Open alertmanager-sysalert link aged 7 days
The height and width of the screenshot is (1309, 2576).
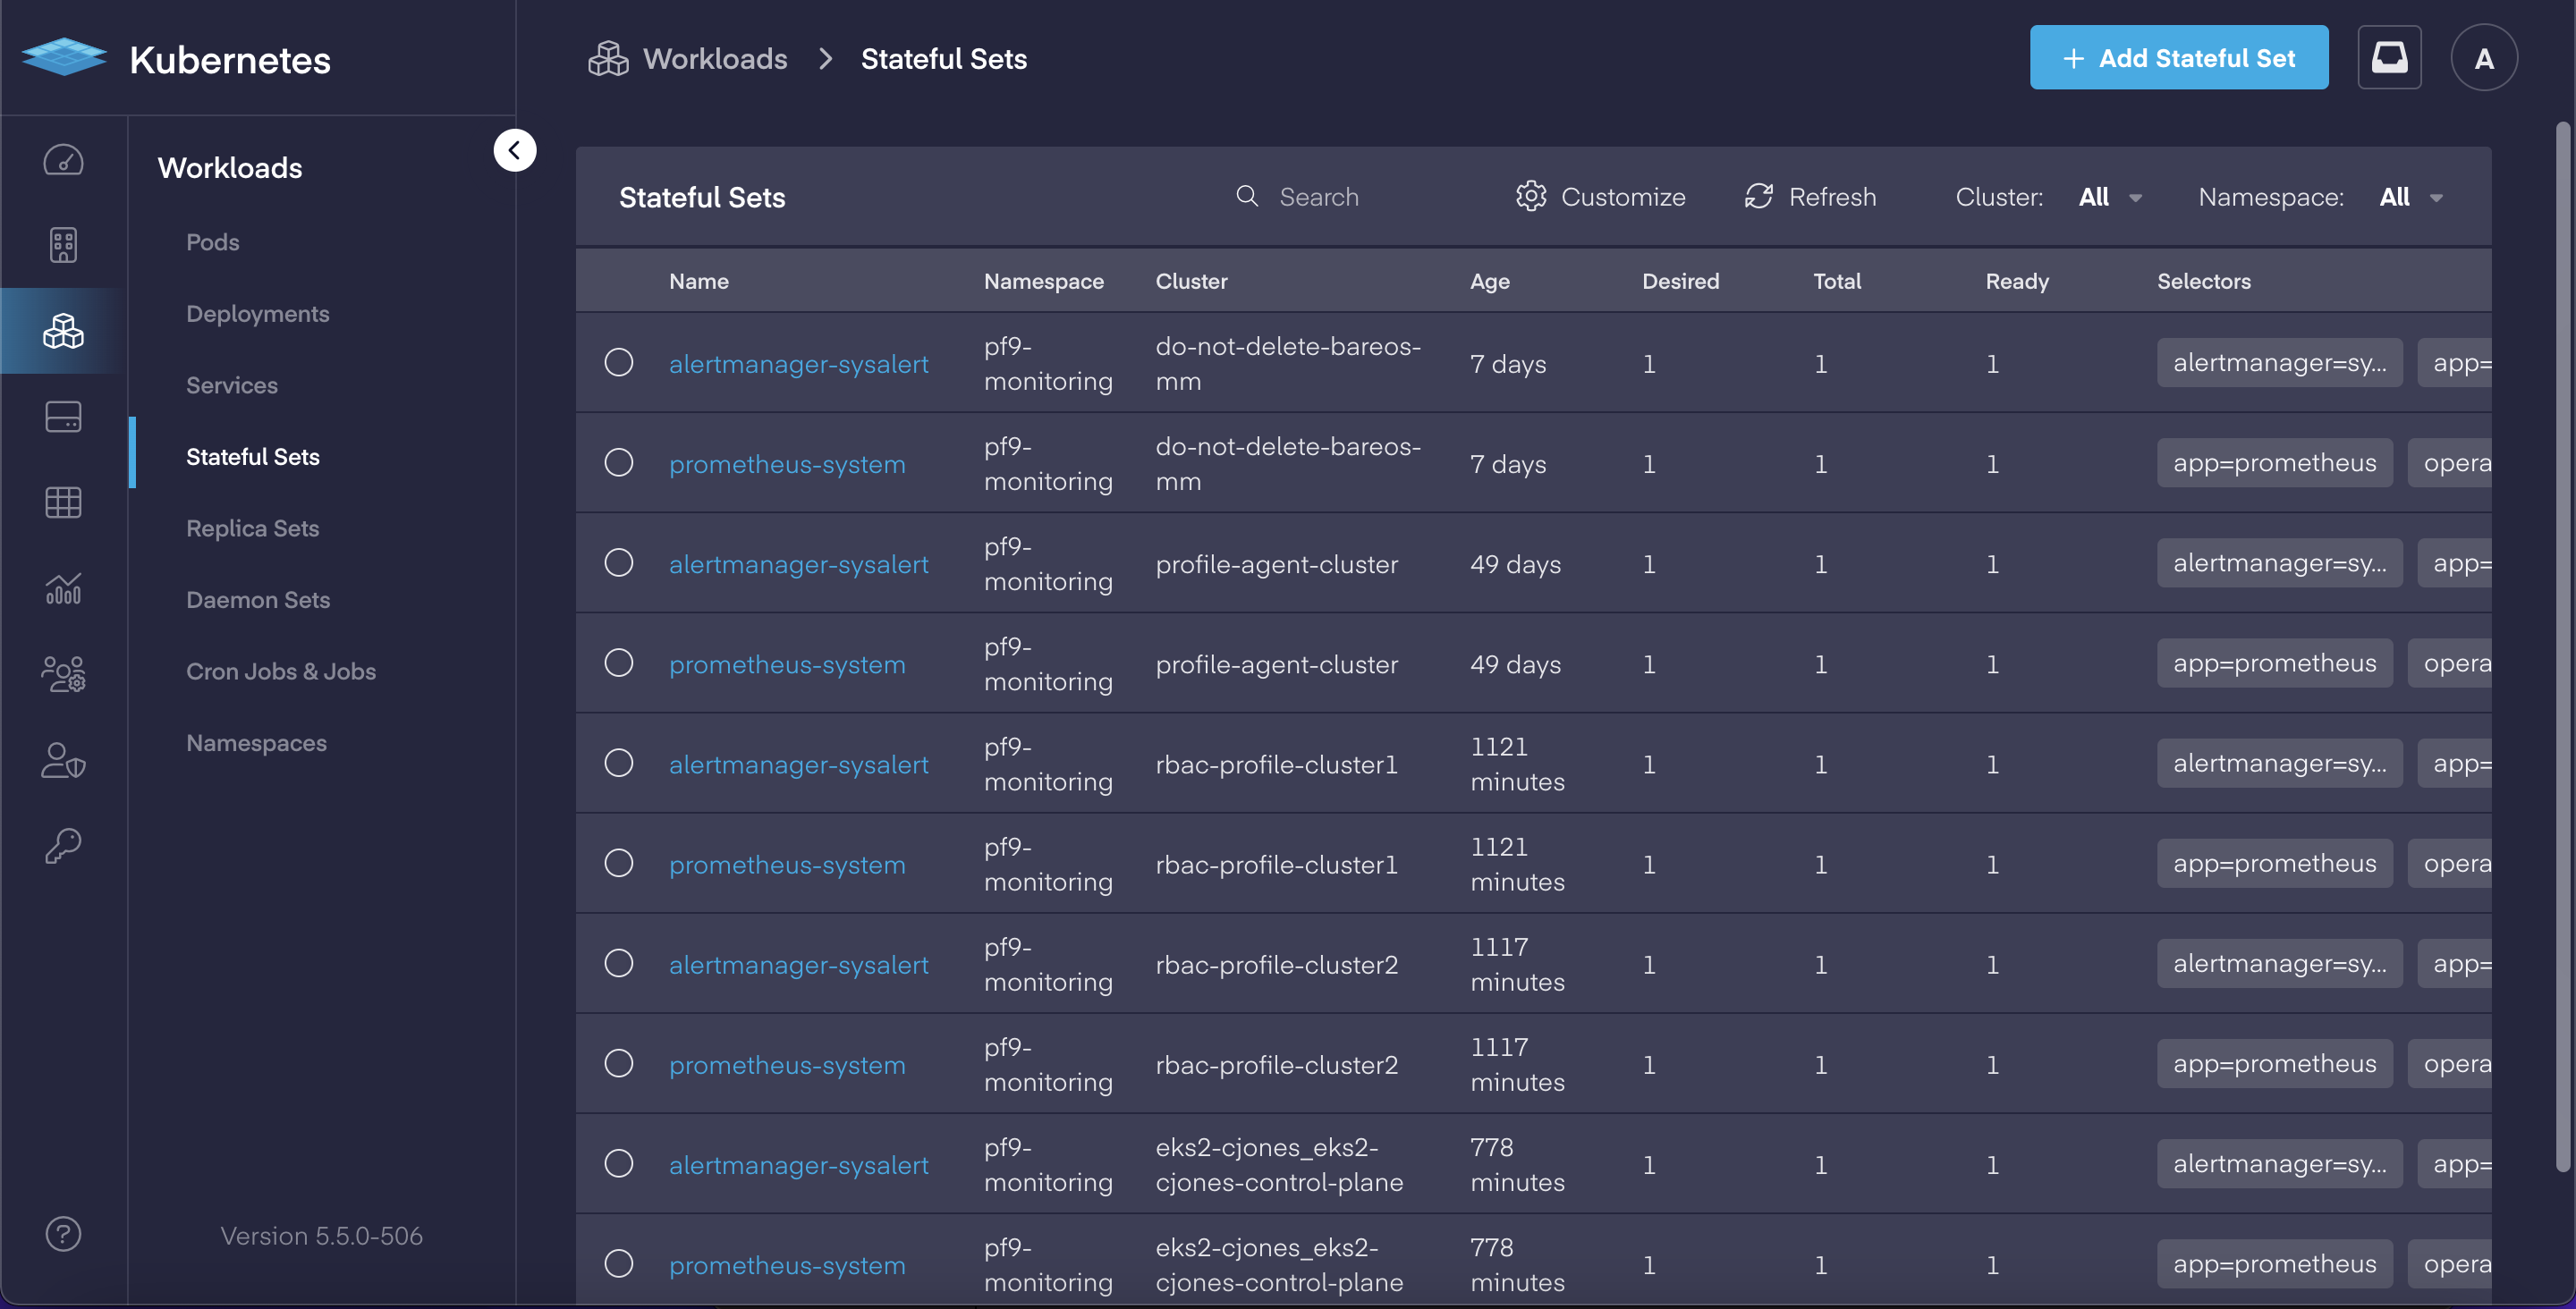coord(798,364)
